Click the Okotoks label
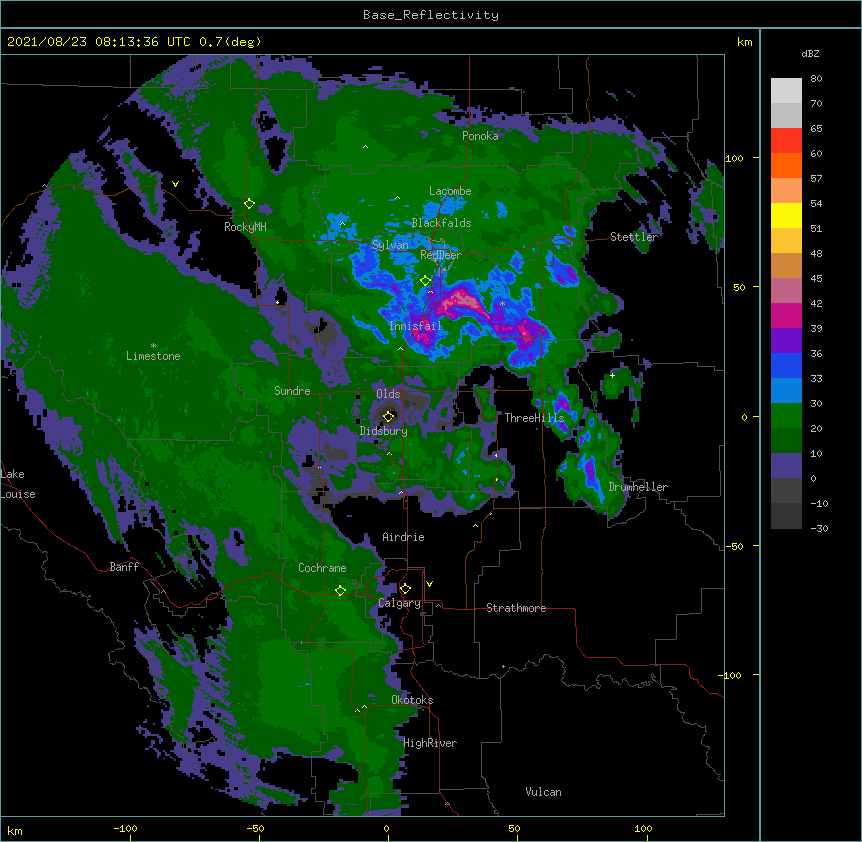The image size is (862, 842). (x=412, y=700)
